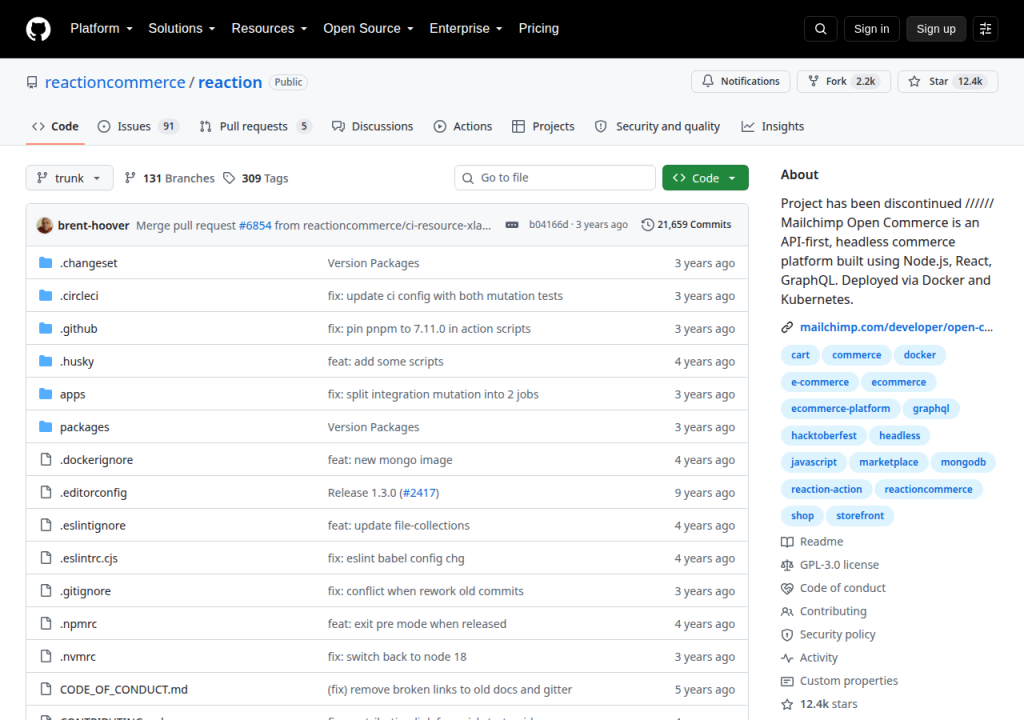Open the appearance settings icon in header
The width and height of the screenshot is (1024, 720).
click(985, 29)
